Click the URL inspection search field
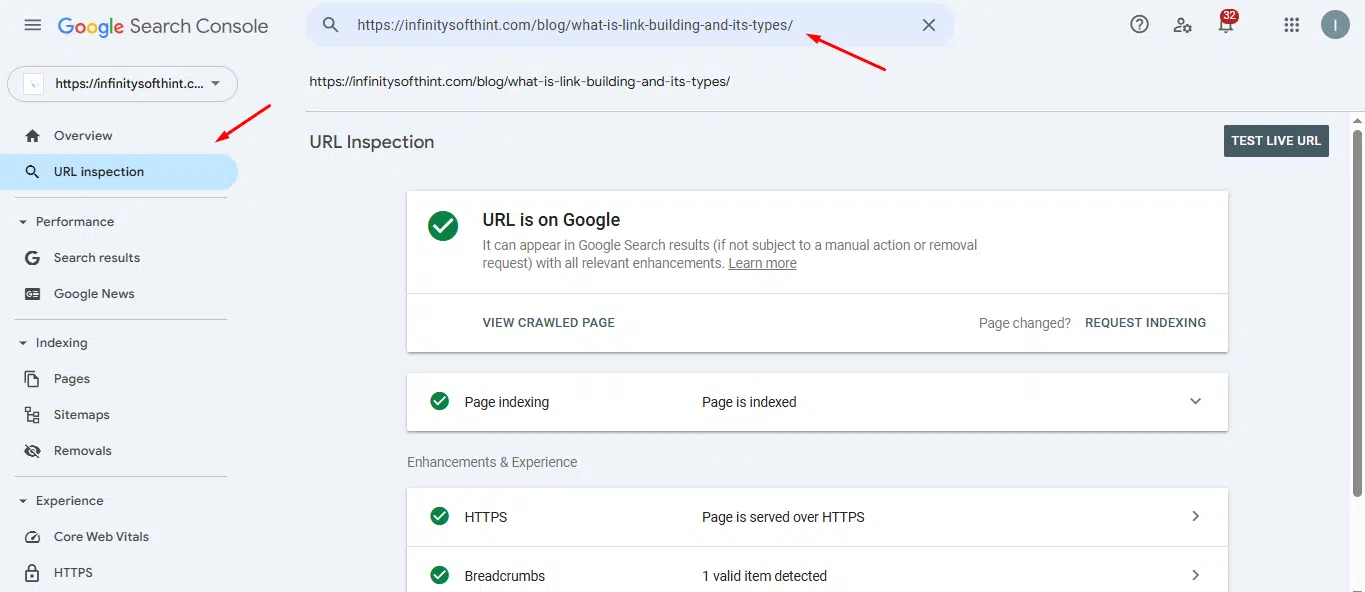The image size is (1365, 592). tap(630, 25)
